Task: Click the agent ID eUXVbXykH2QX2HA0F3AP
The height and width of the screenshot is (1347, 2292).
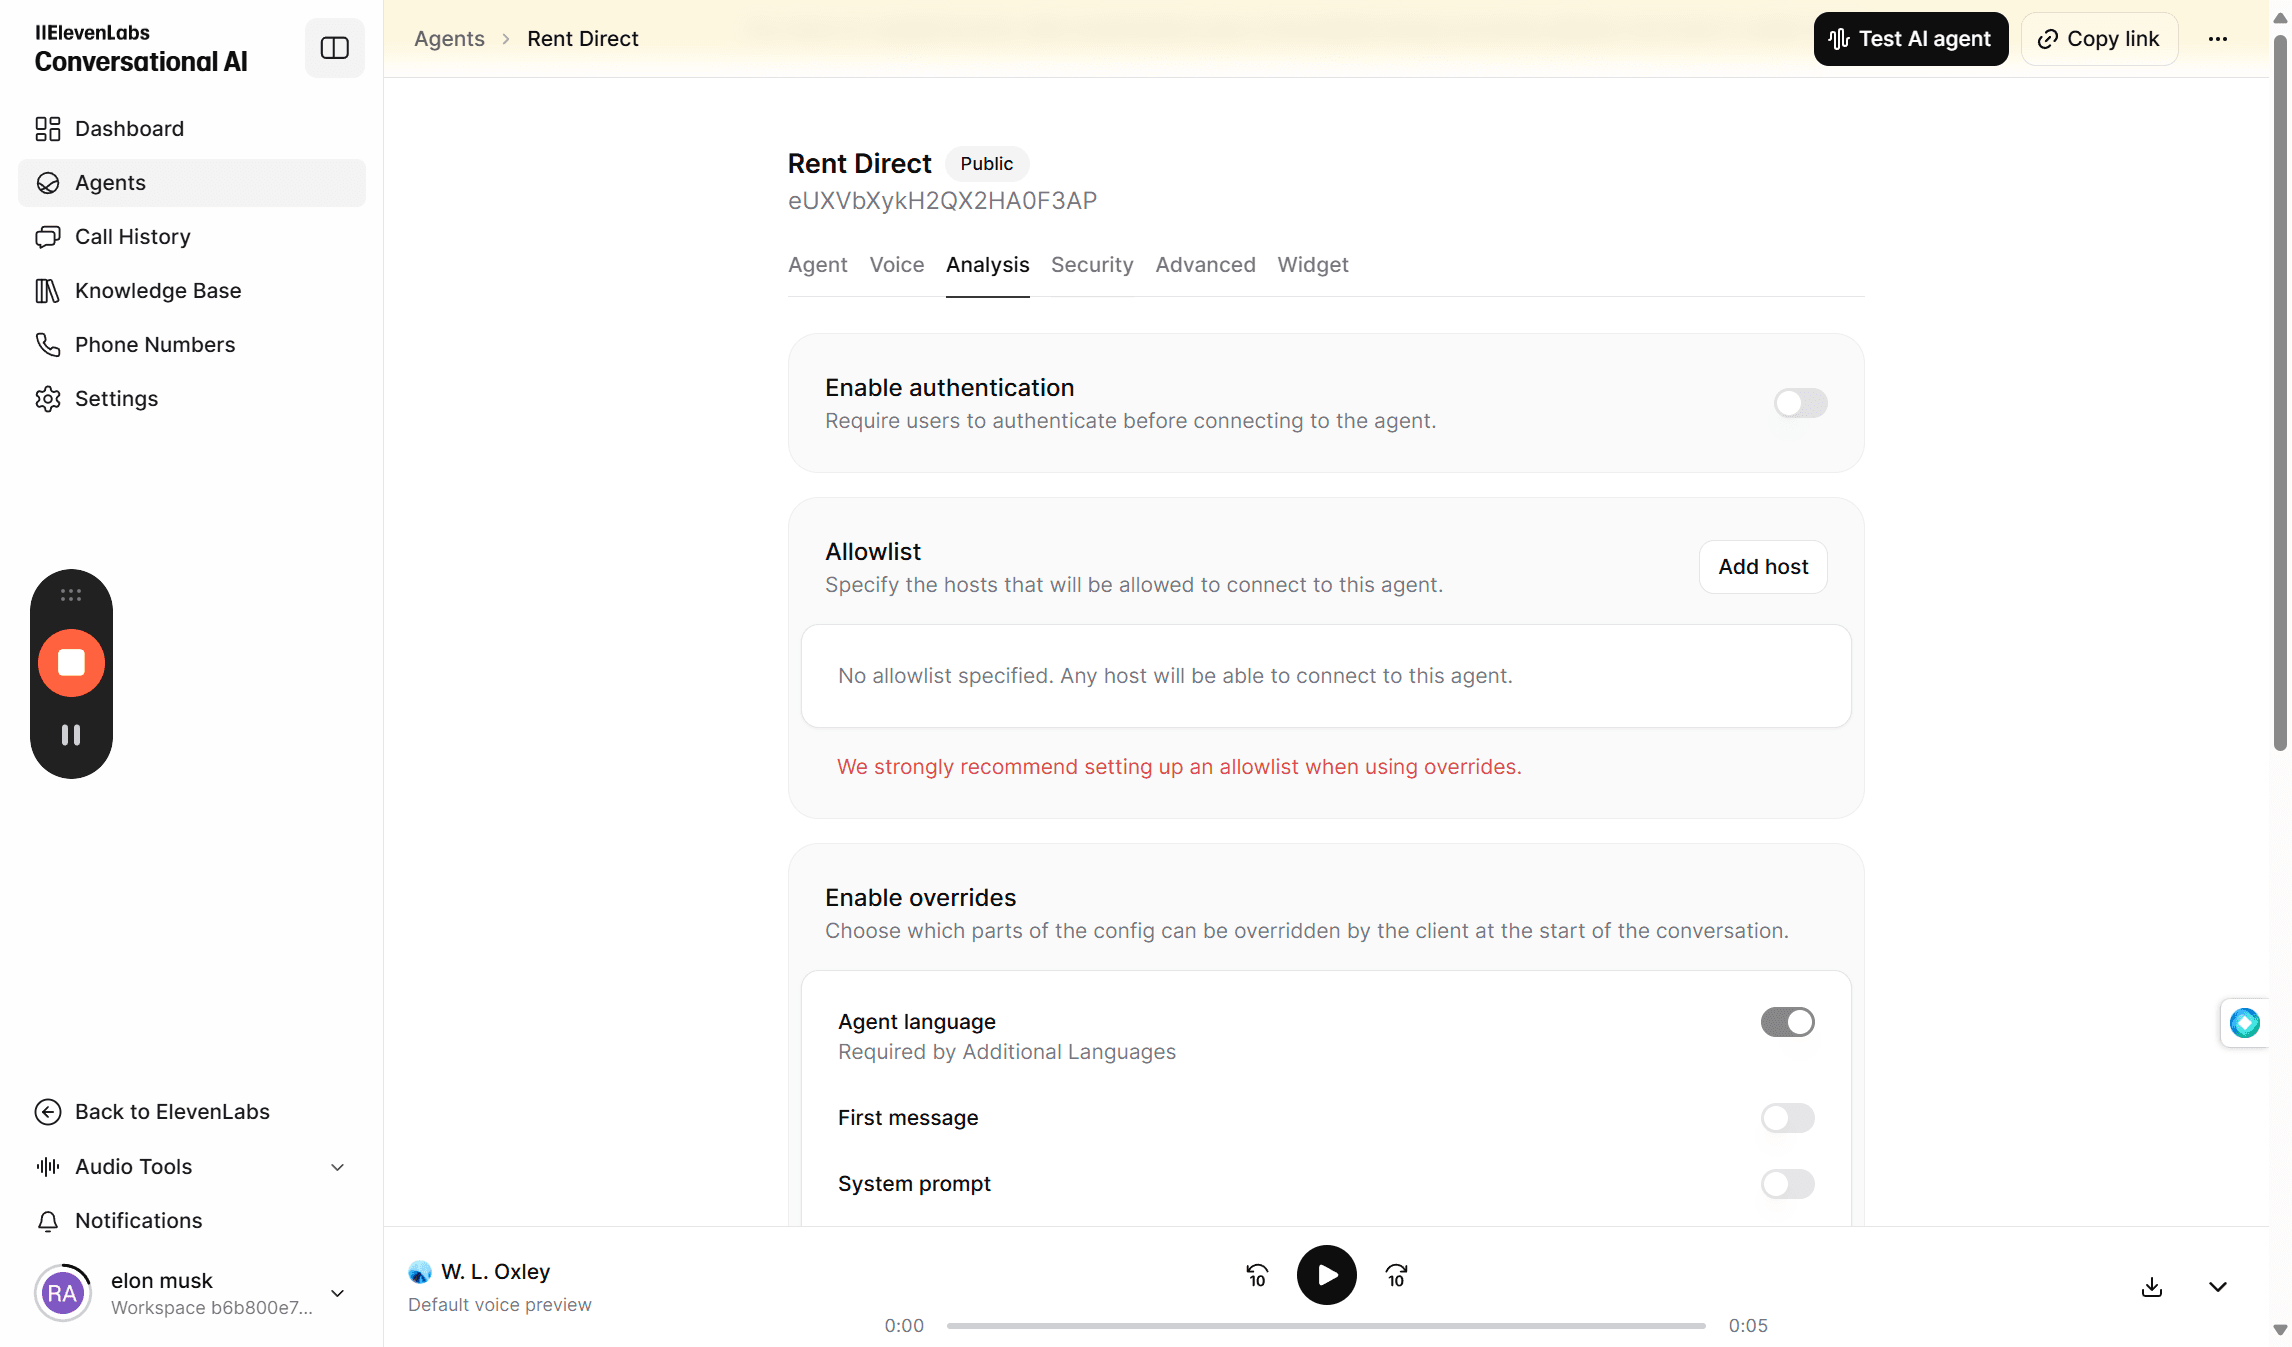Action: tap(942, 201)
